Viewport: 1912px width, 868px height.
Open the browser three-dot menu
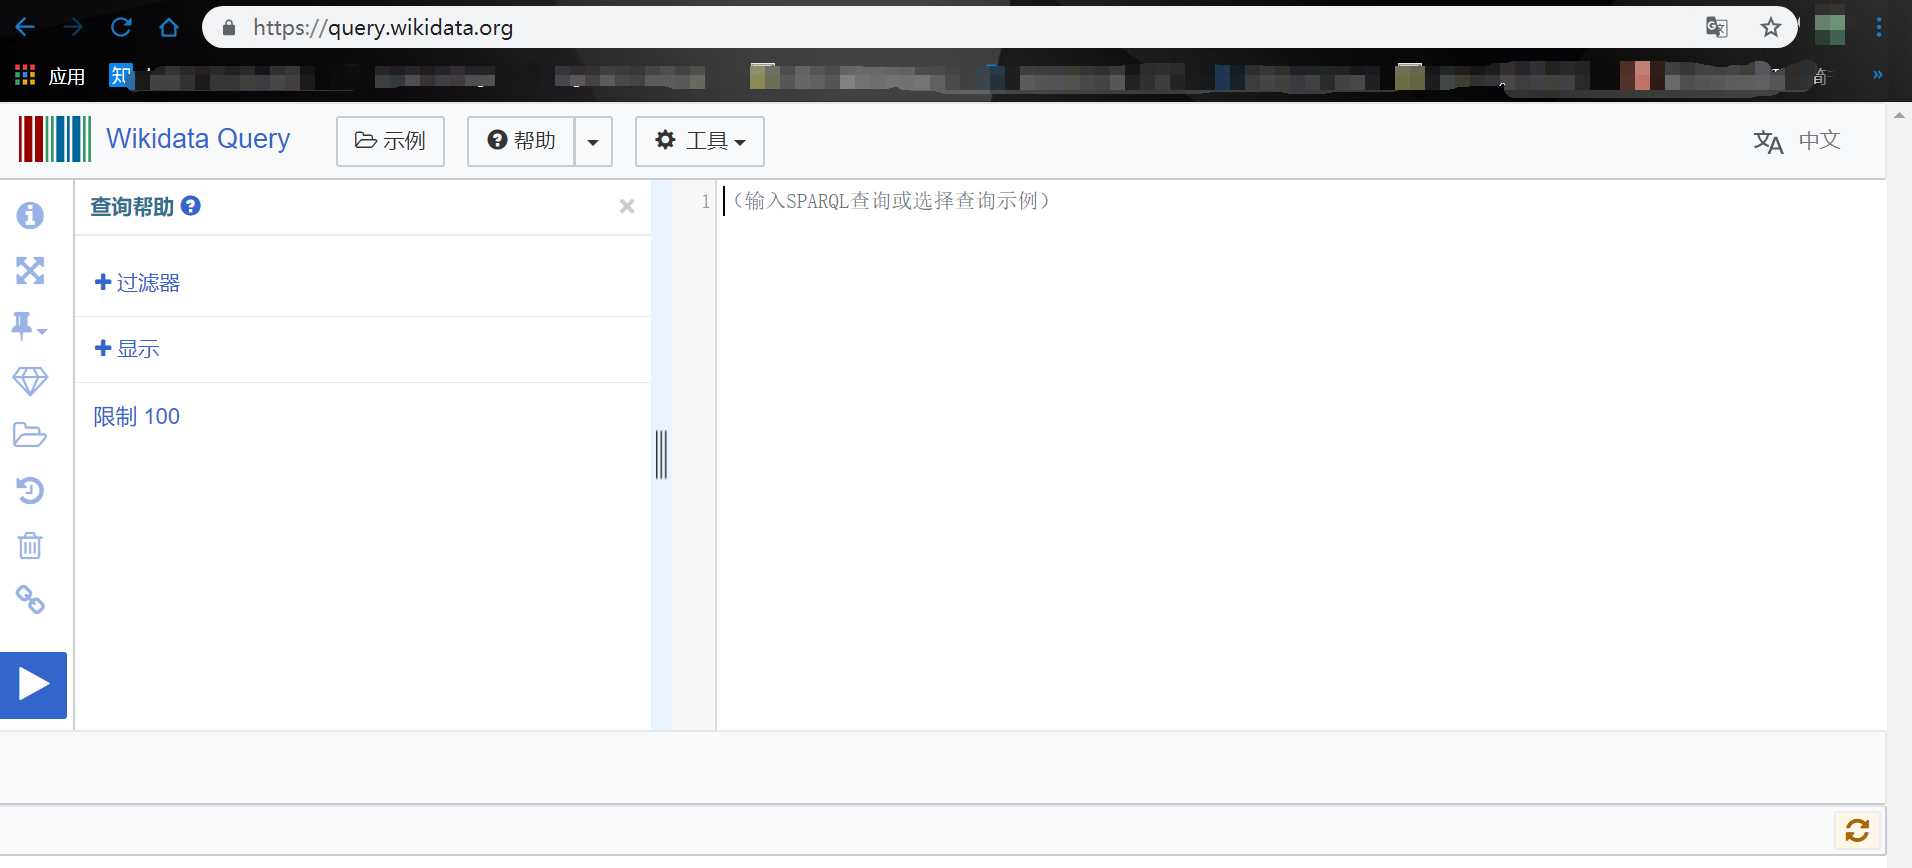pos(1879,27)
